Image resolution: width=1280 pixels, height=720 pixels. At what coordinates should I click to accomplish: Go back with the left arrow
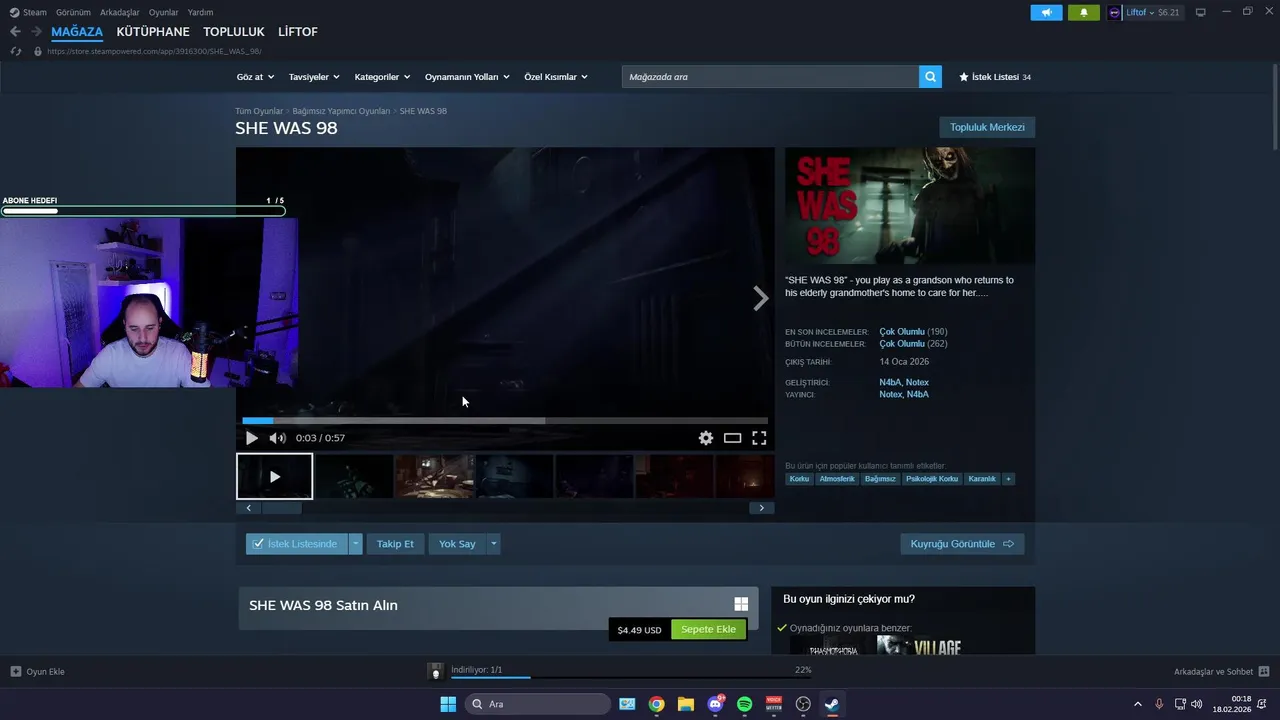(15, 32)
